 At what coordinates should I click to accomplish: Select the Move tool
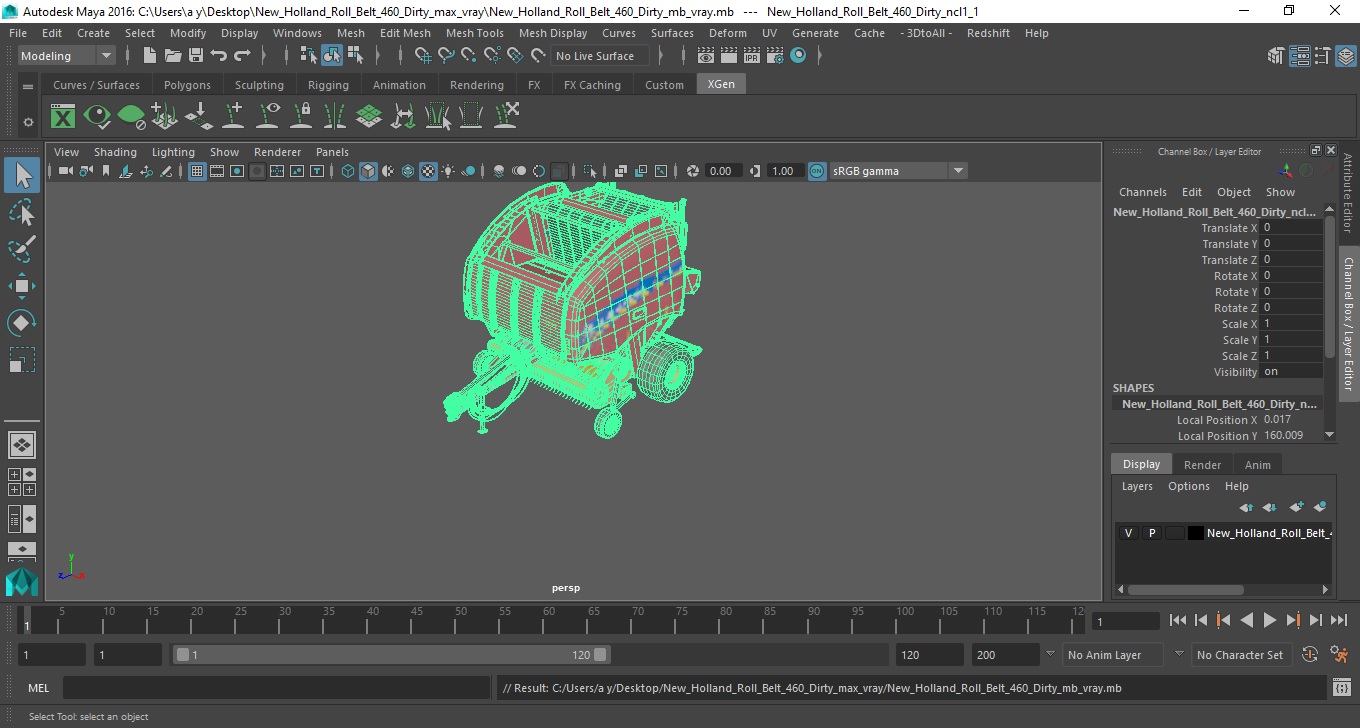22,286
